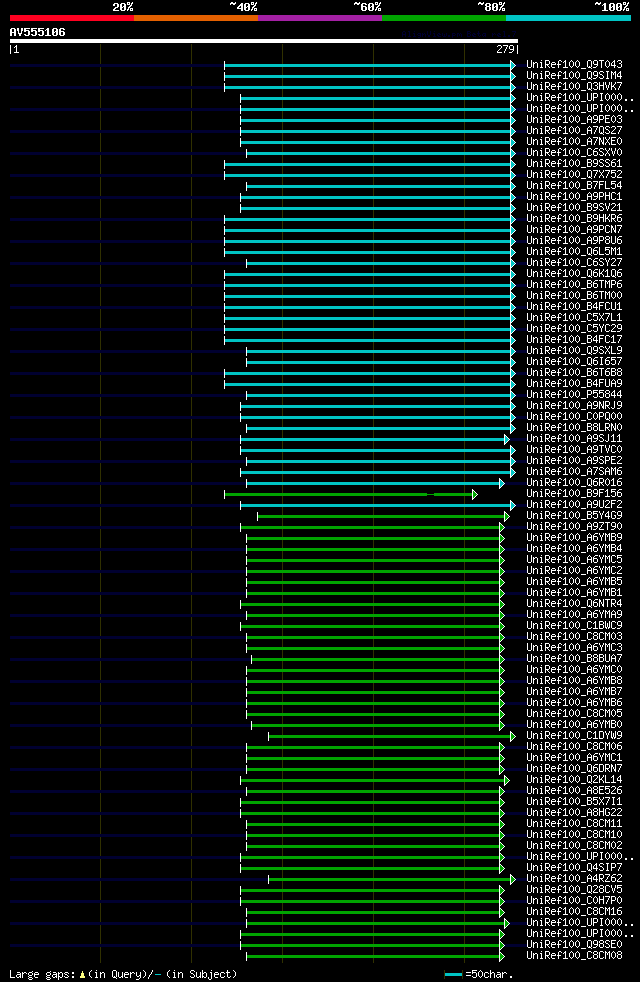Select the UniRef100_P55844 label
Viewport: 640px width, 982px height.
pyautogui.click(x=574, y=395)
